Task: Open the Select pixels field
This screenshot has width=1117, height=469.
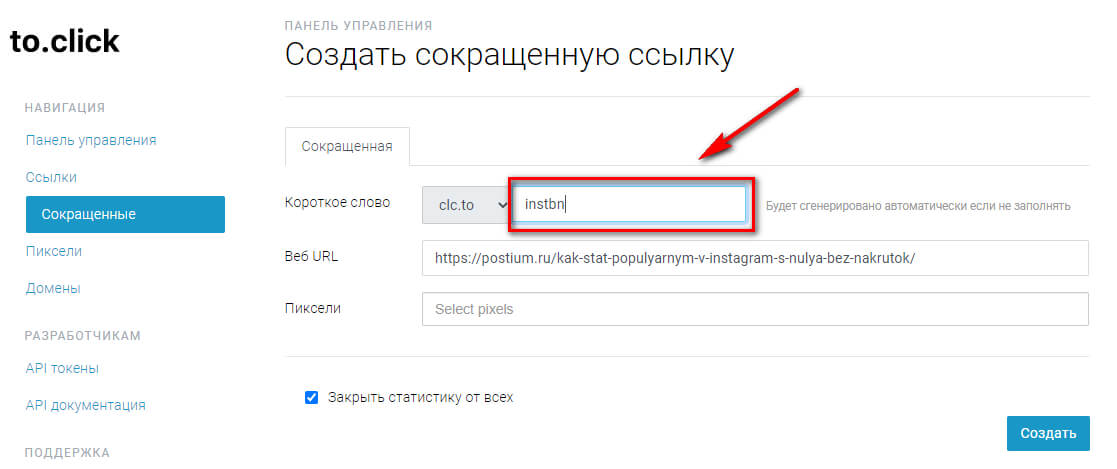Action: click(755, 309)
